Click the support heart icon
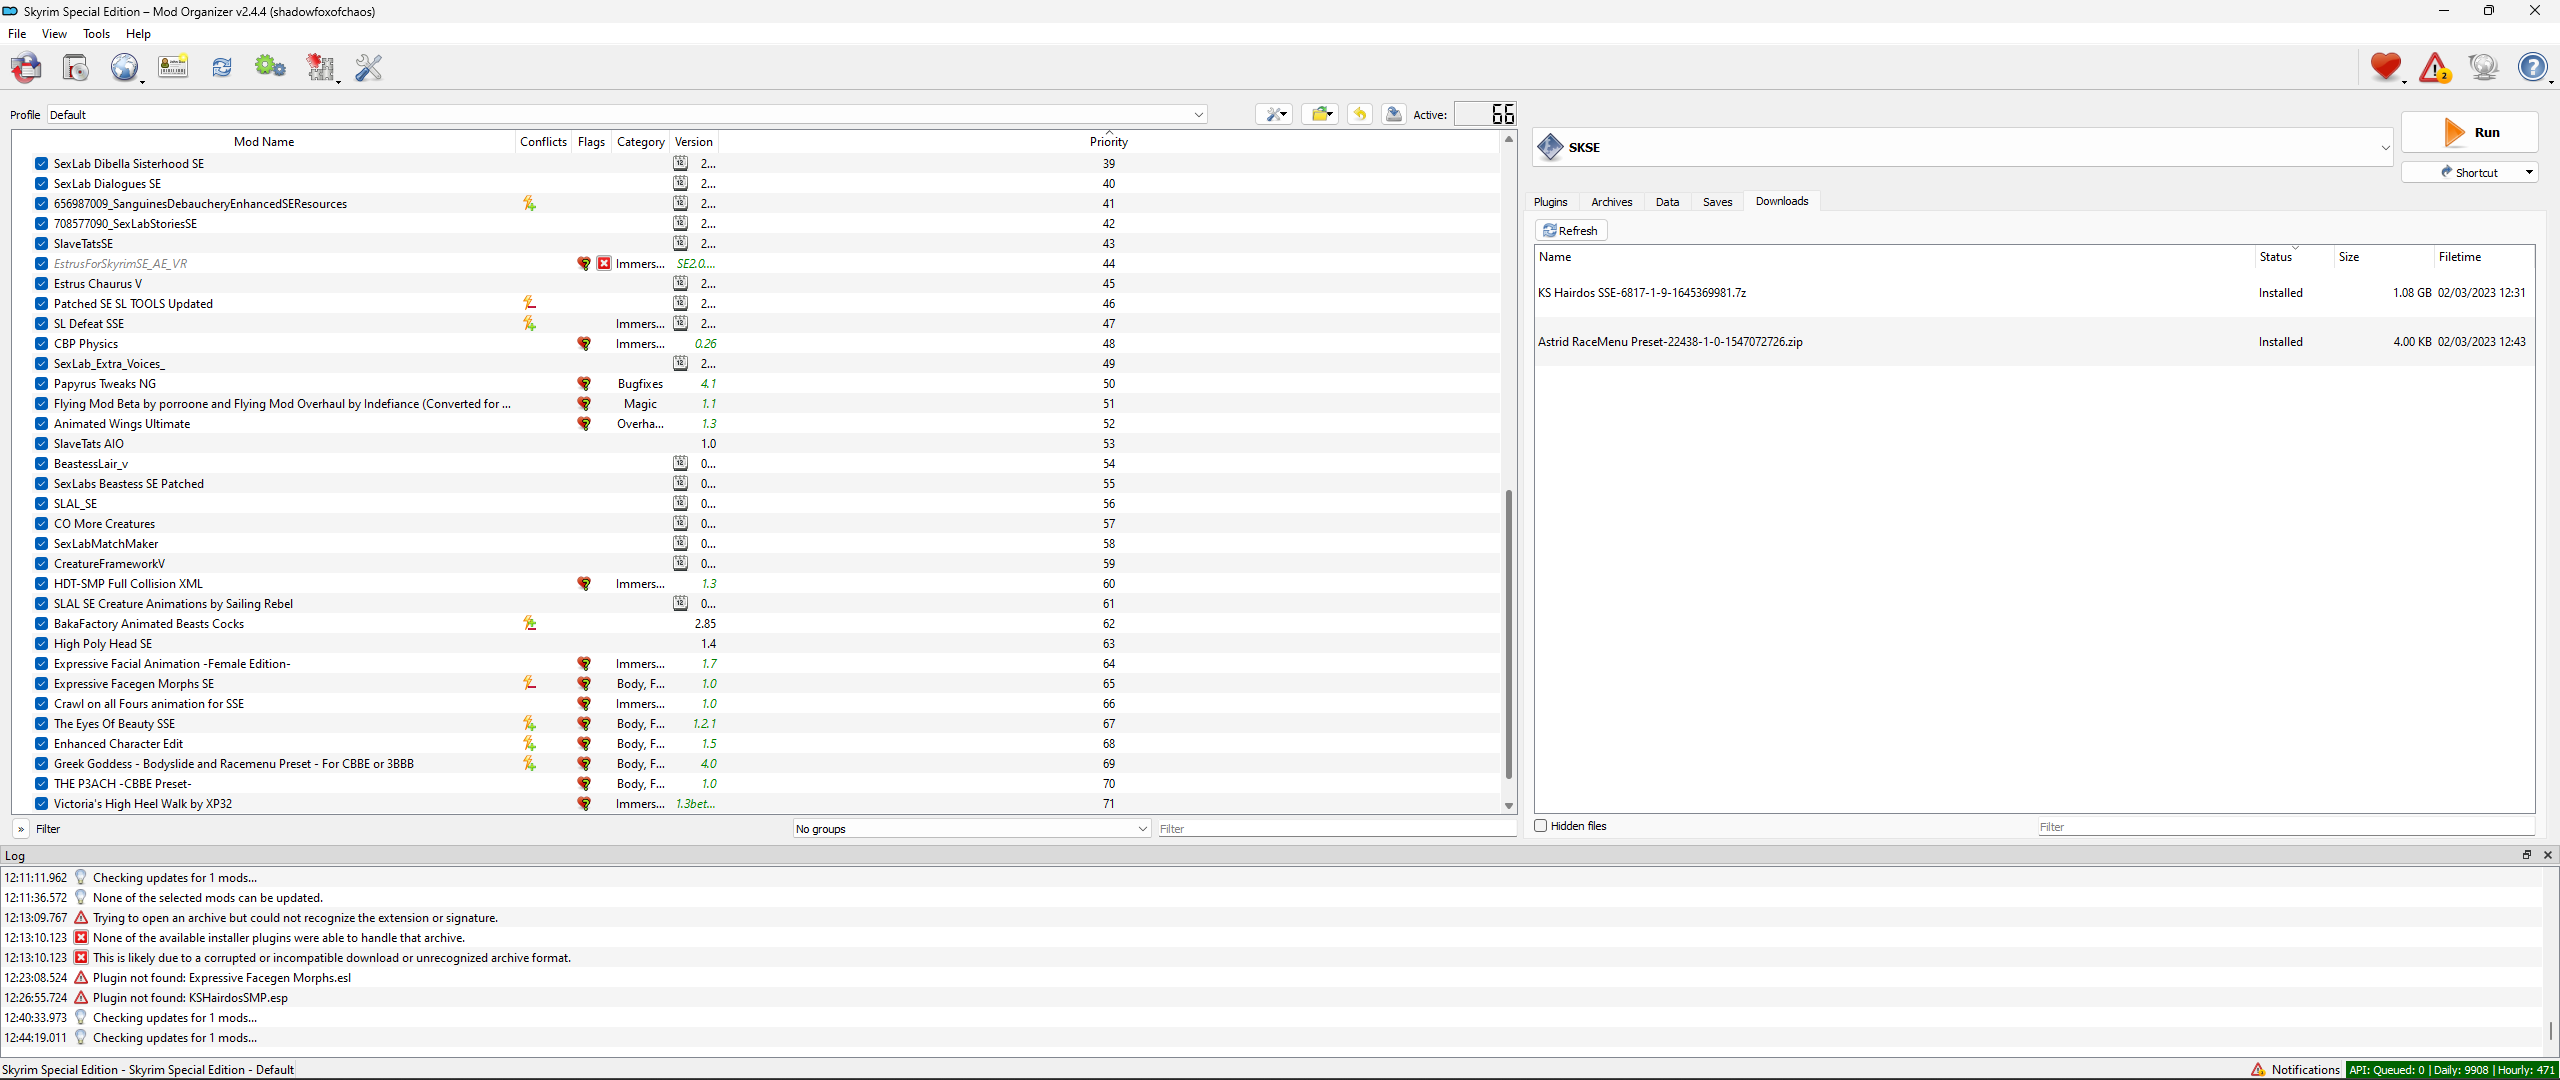The width and height of the screenshot is (2560, 1080). [2387, 67]
